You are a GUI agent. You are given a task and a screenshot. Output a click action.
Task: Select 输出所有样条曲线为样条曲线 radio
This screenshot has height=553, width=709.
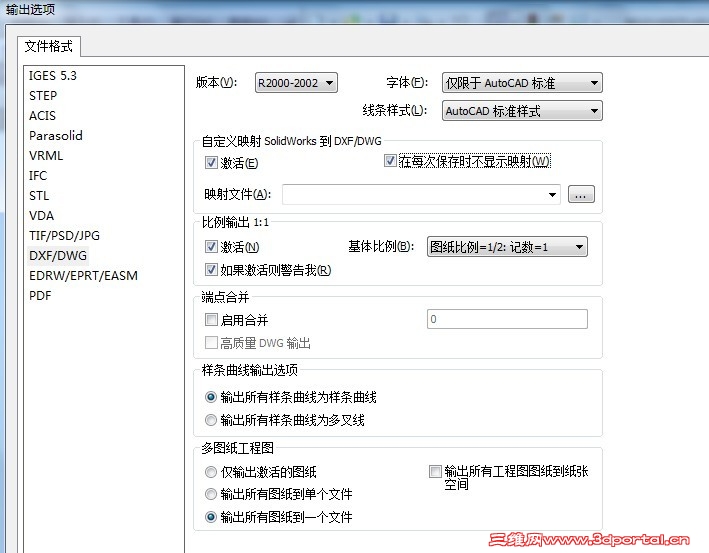[x=211, y=397]
